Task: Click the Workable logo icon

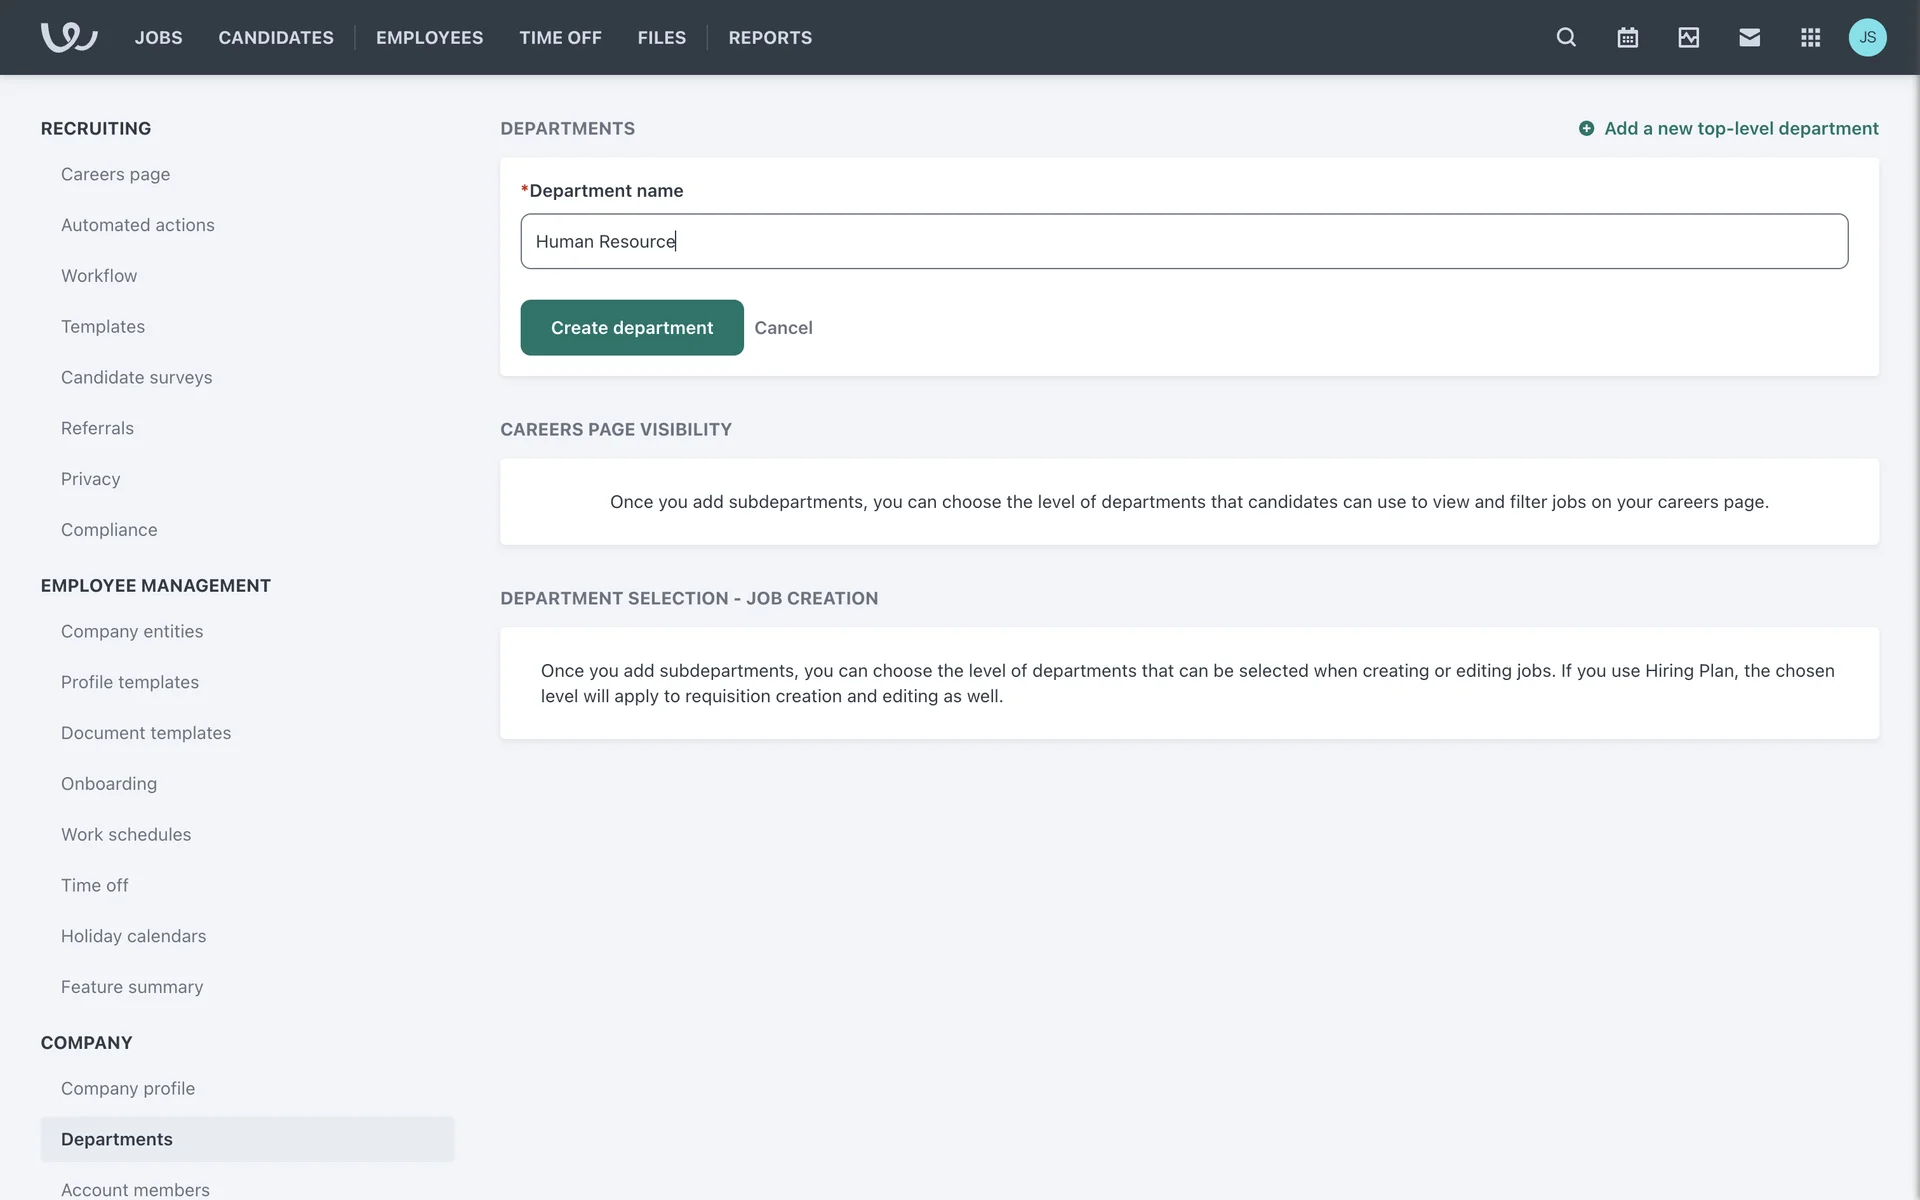Action: 68,37
